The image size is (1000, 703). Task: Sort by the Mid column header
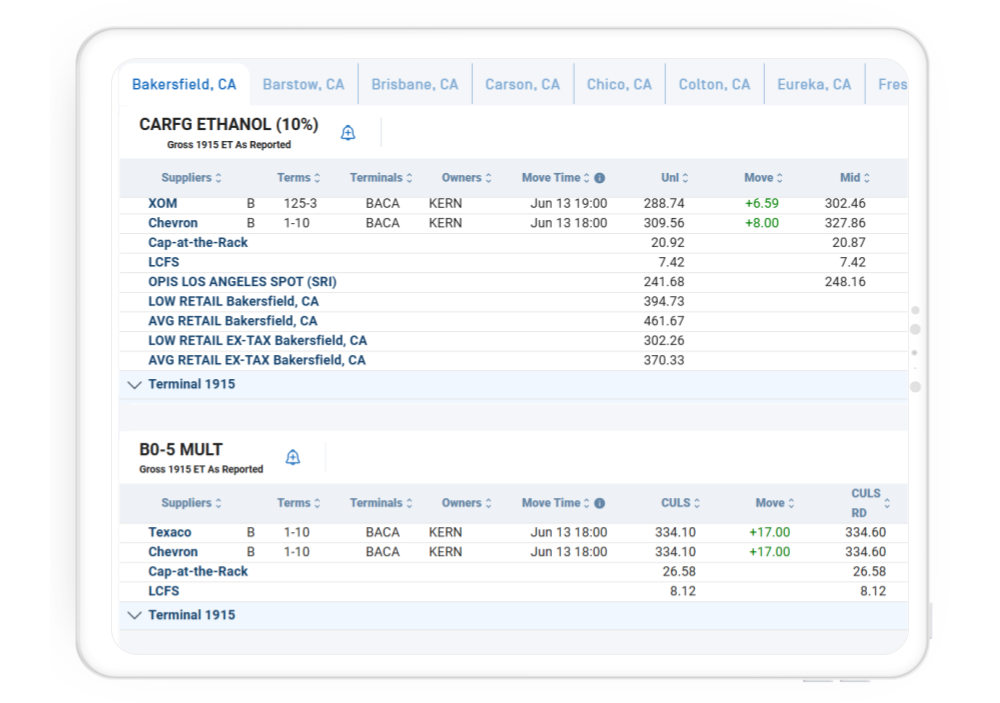pos(855,178)
